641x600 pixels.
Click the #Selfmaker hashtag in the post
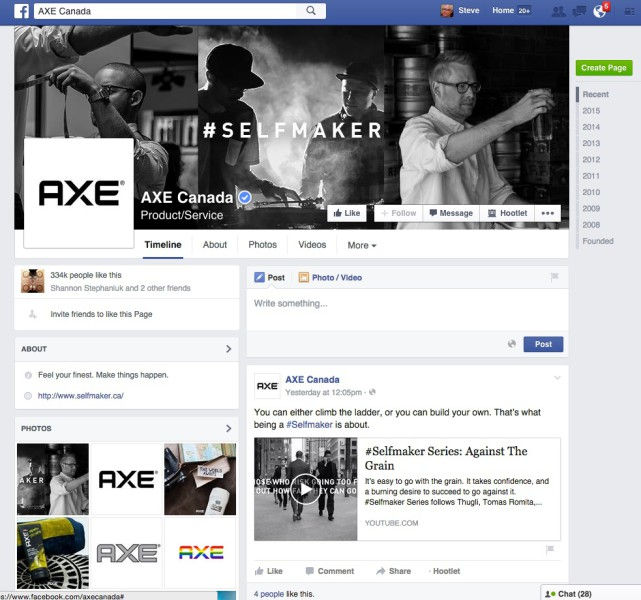pyautogui.click(x=309, y=425)
